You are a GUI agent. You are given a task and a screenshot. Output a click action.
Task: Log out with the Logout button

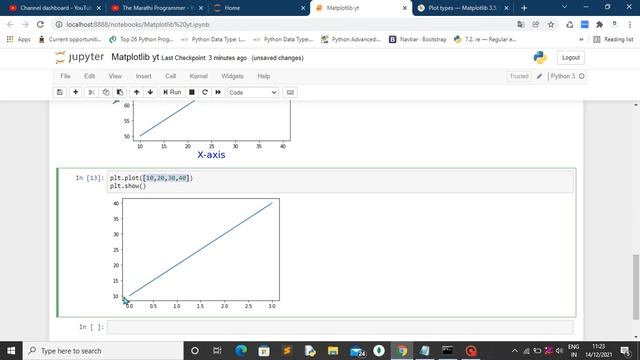point(571,58)
